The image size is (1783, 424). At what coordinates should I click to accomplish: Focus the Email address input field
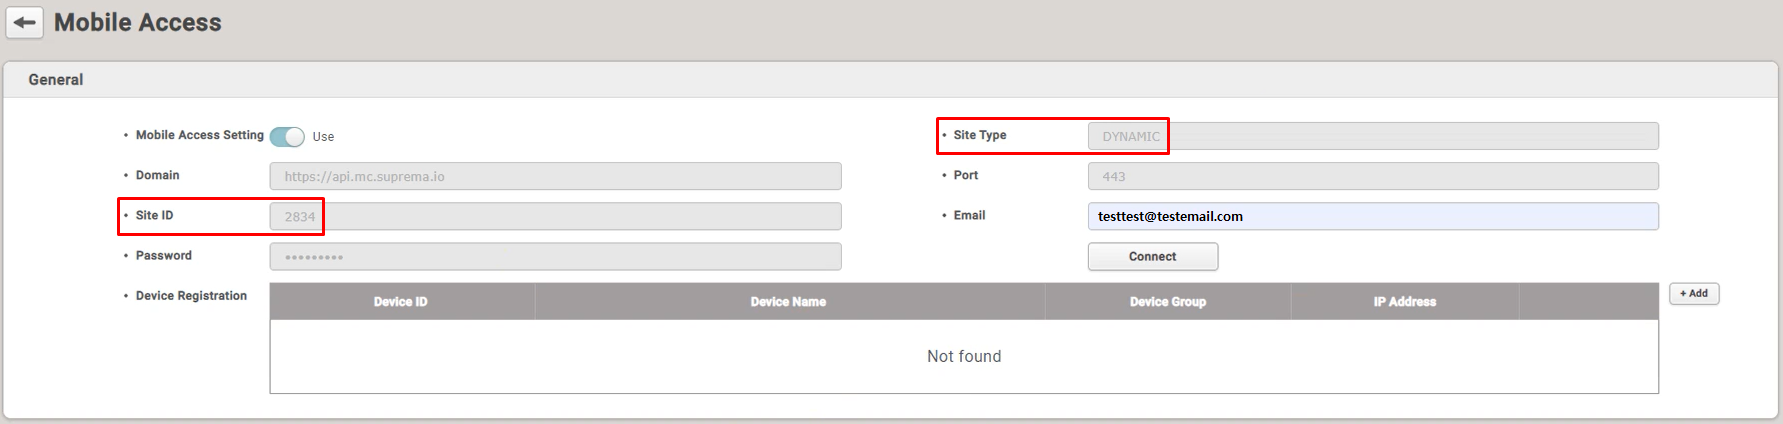coord(1372,216)
